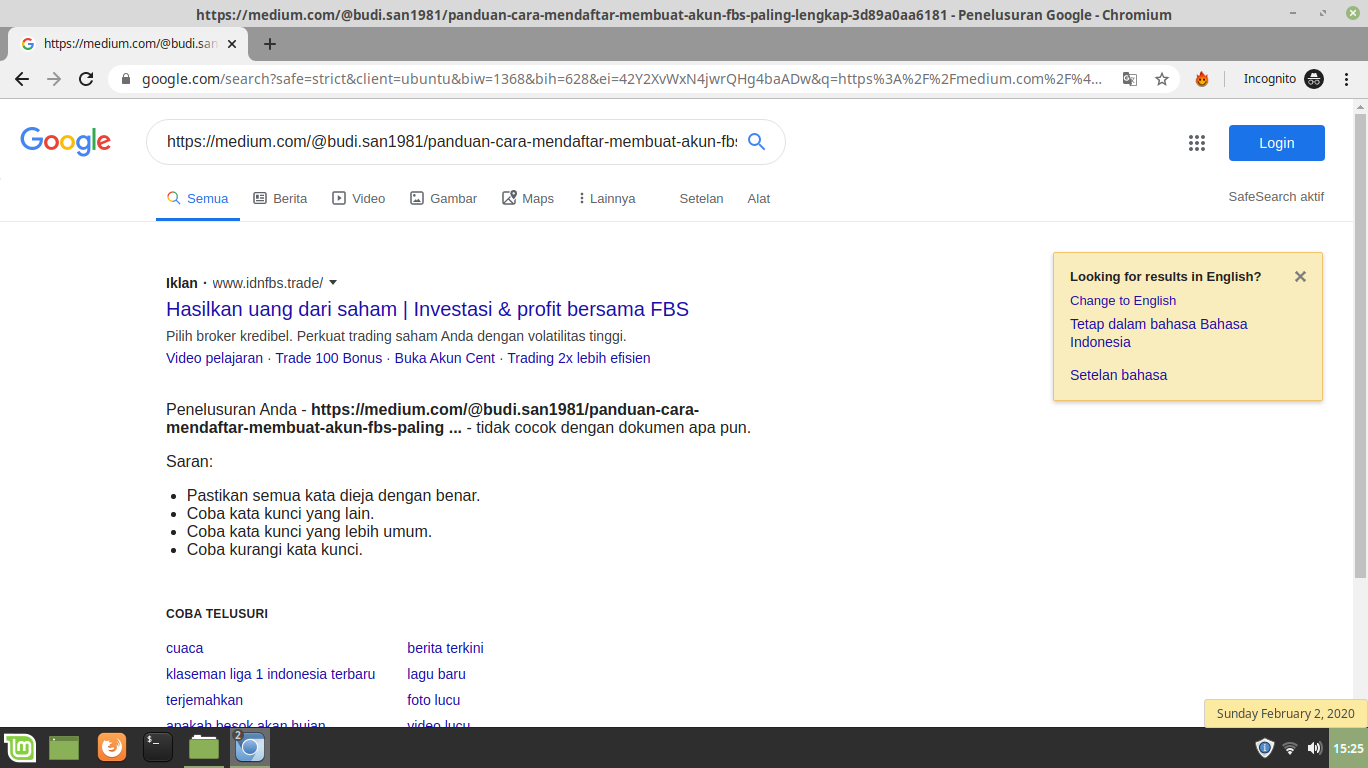Image resolution: width=1368 pixels, height=768 pixels.
Task: Click the volume speaker tray icon
Action: point(1314,748)
